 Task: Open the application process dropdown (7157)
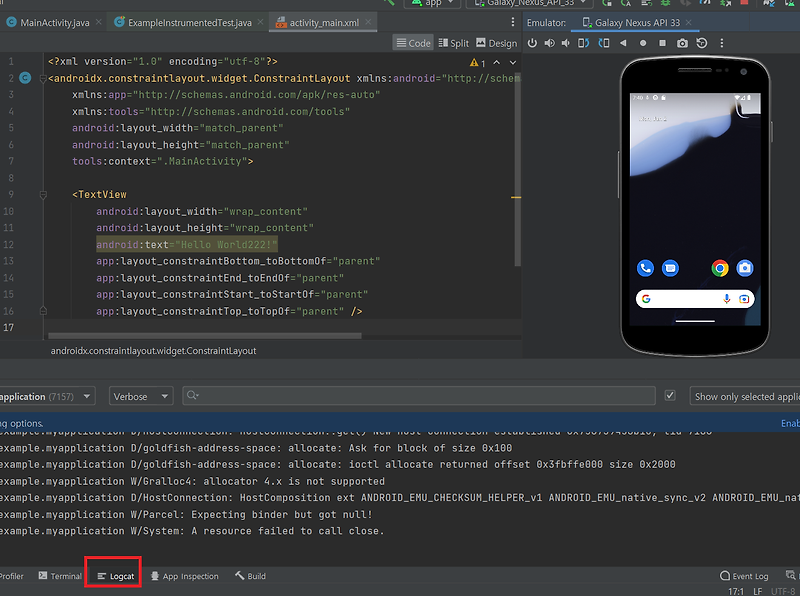point(46,396)
